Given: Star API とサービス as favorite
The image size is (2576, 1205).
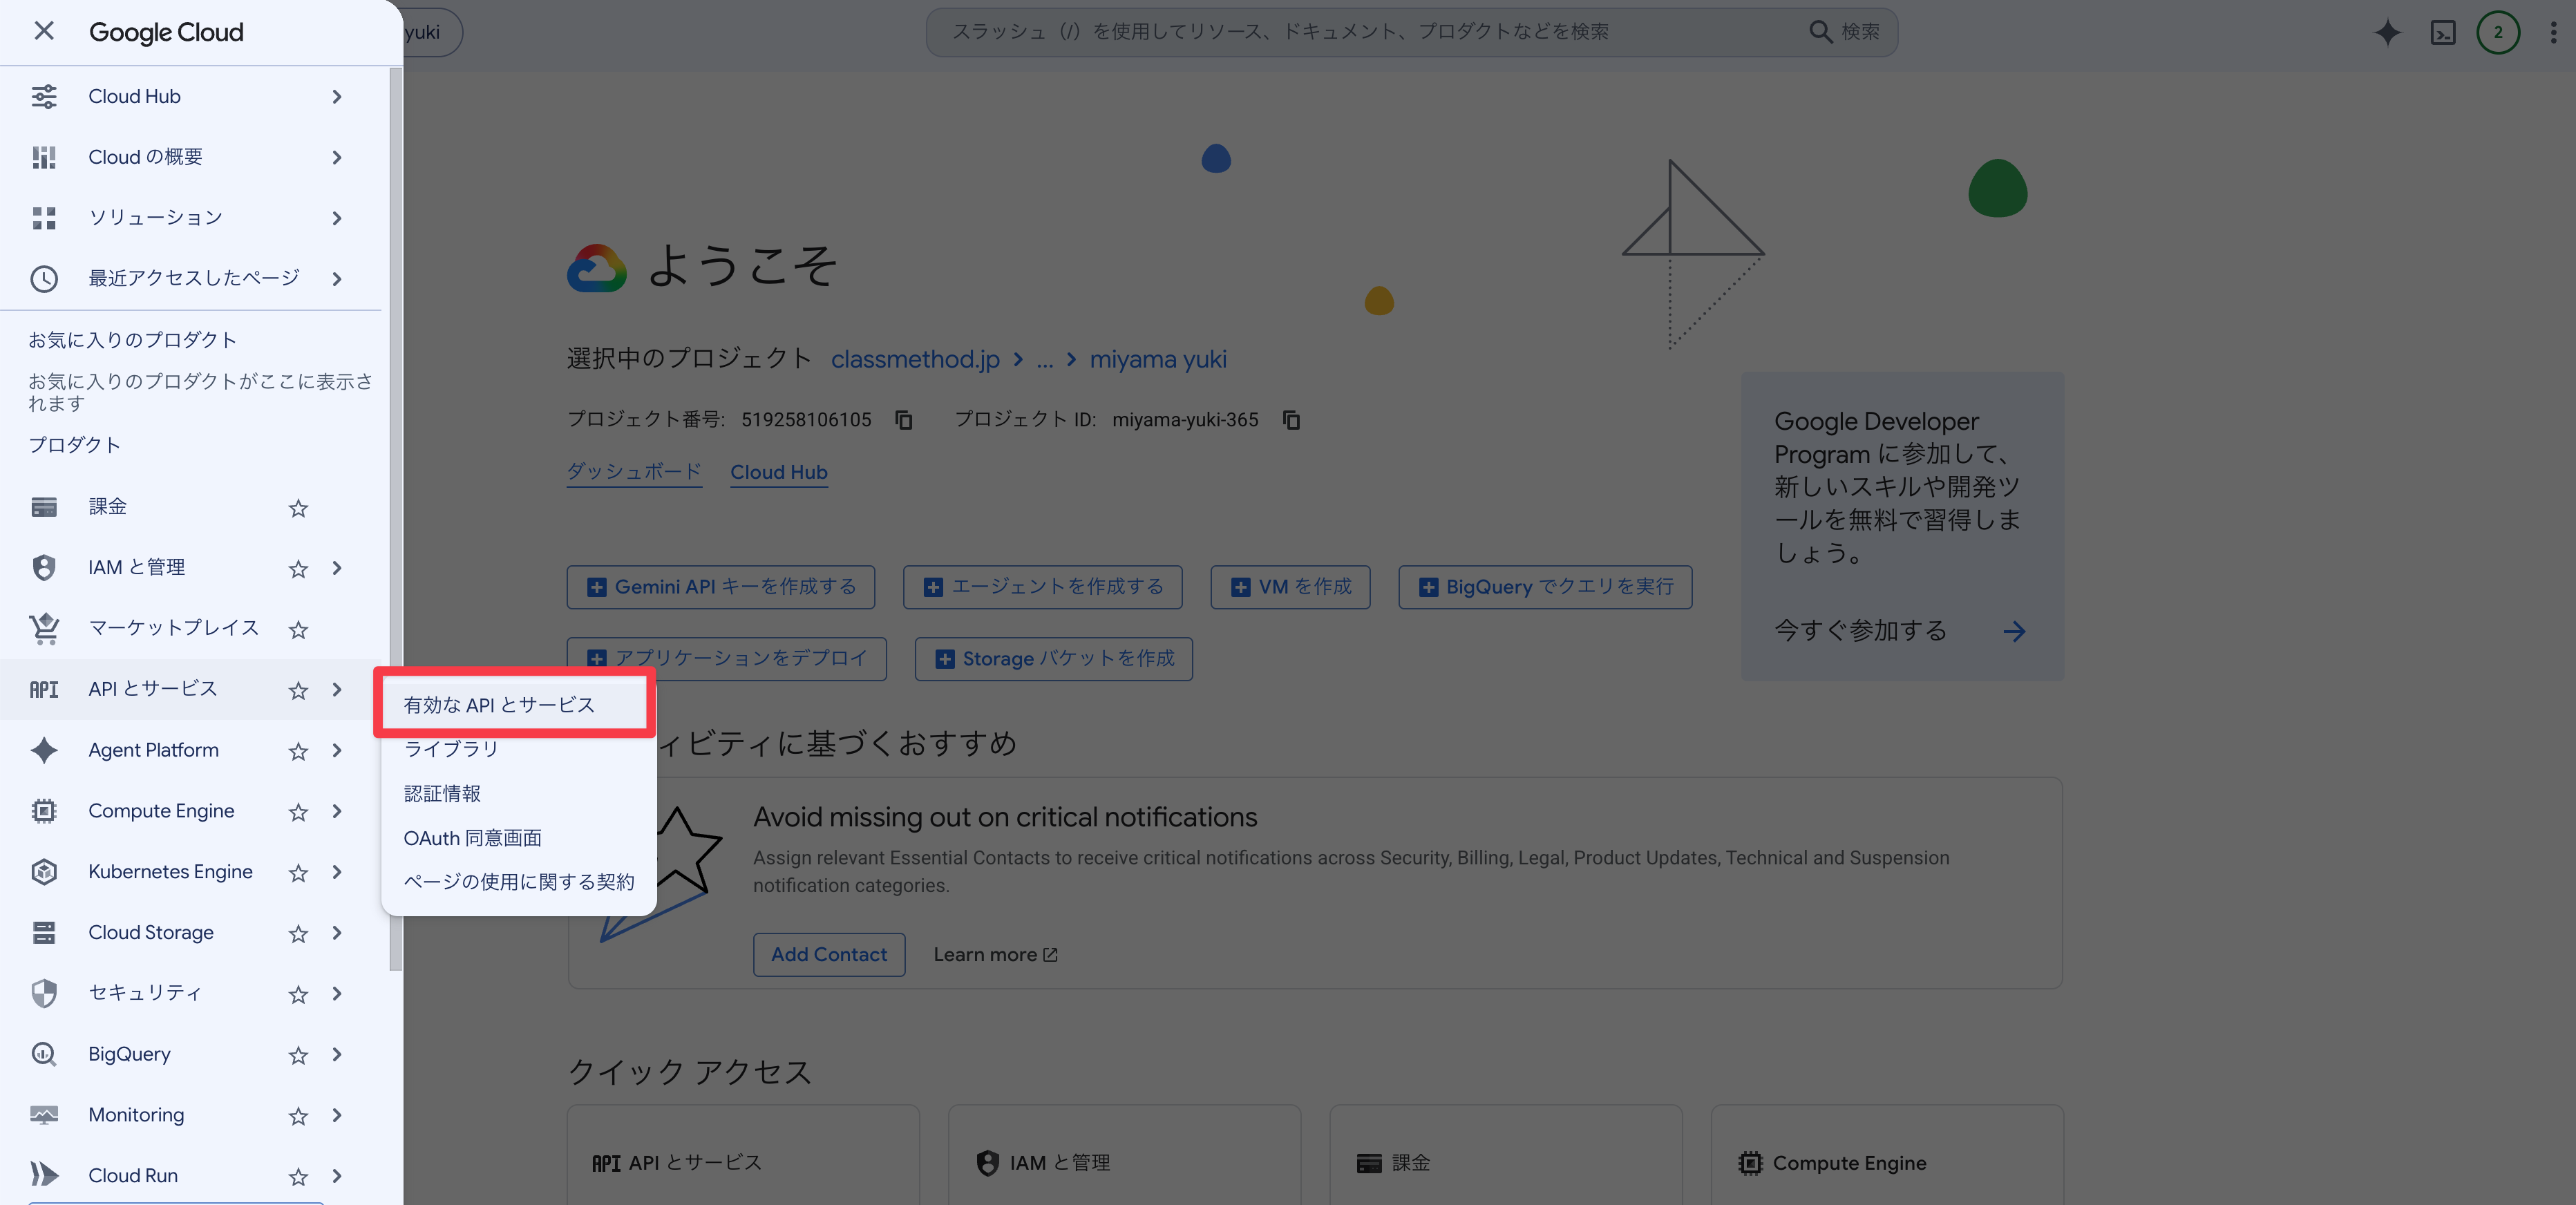Looking at the screenshot, I should pyautogui.click(x=298, y=690).
